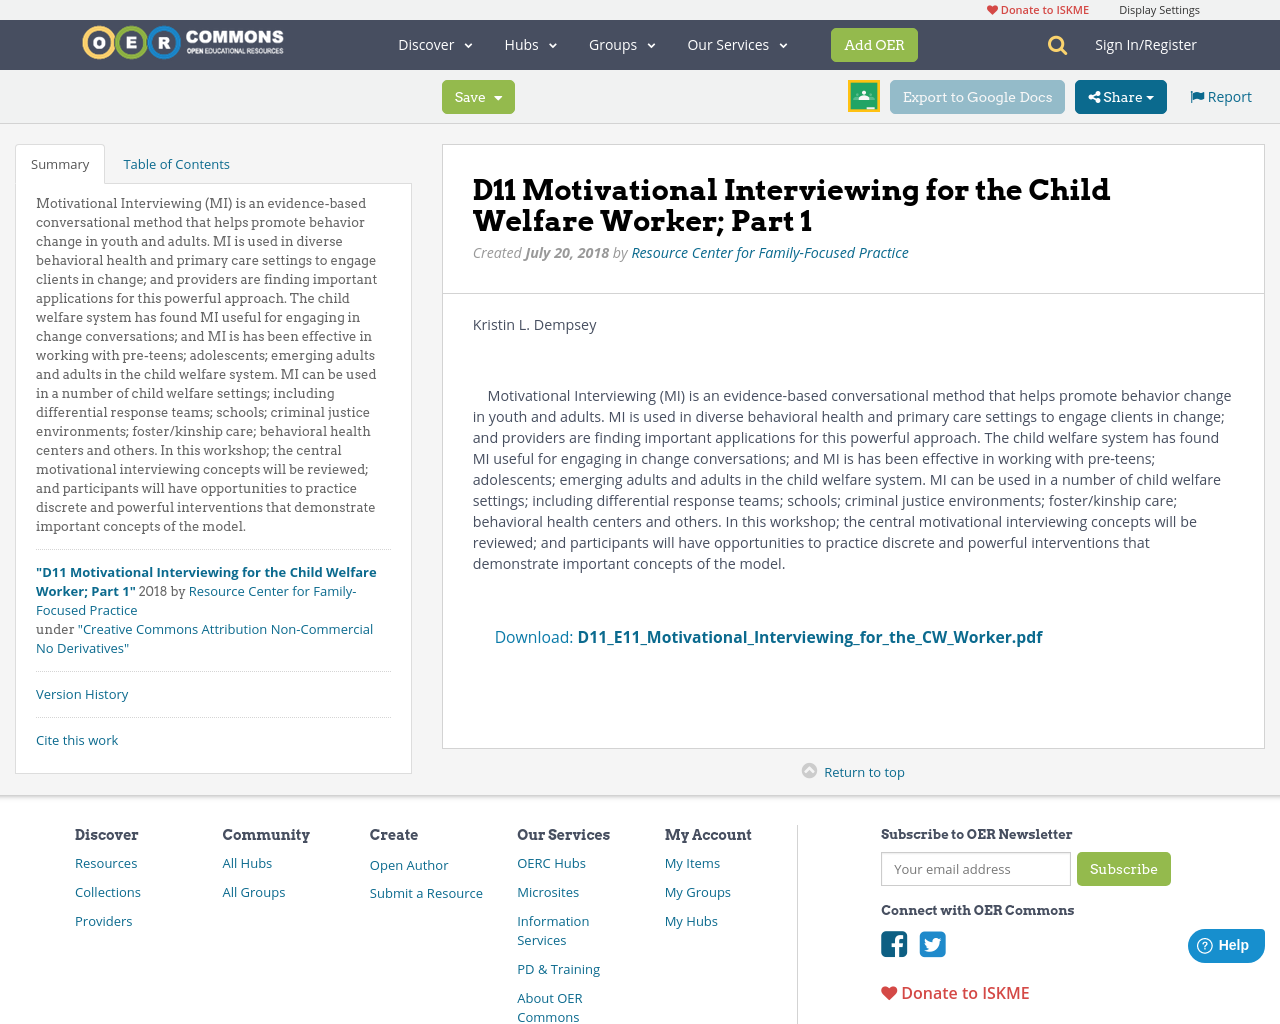
Task: Switch to the Table of Contents tab
Action: [x=176, y=162]
